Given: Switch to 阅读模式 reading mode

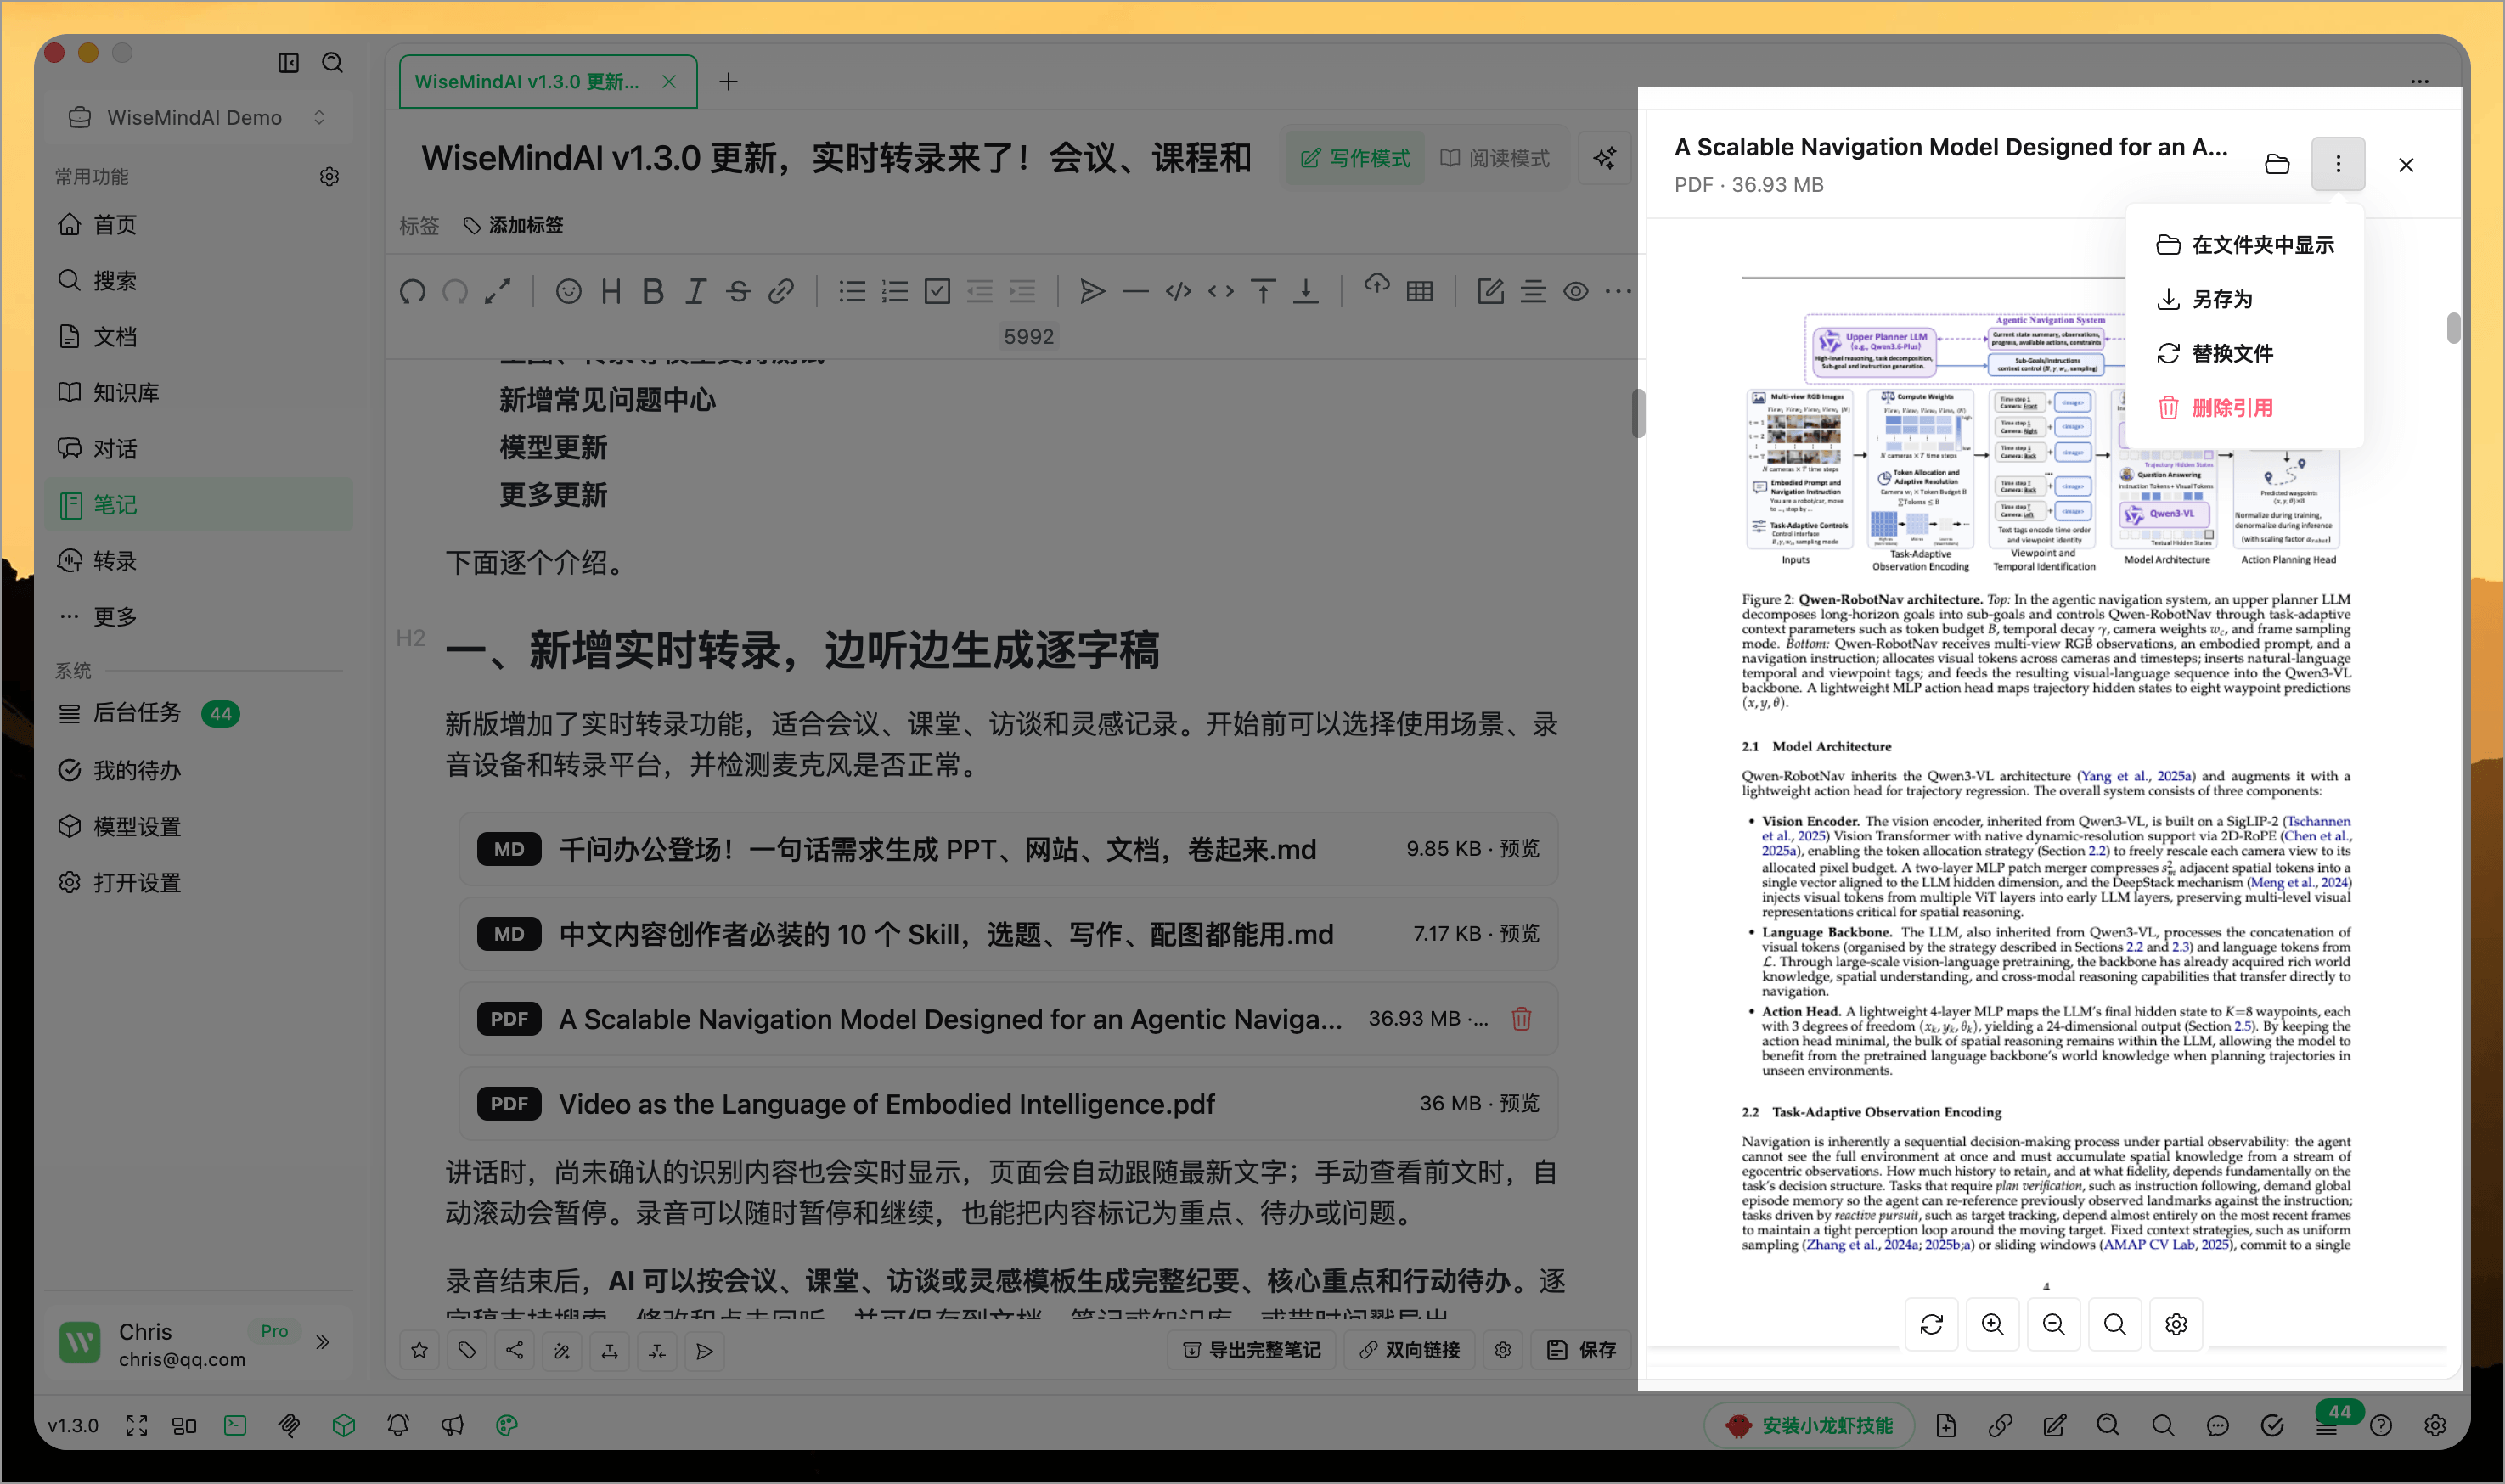Looking at the screenshot, I should pos(1494,158).
